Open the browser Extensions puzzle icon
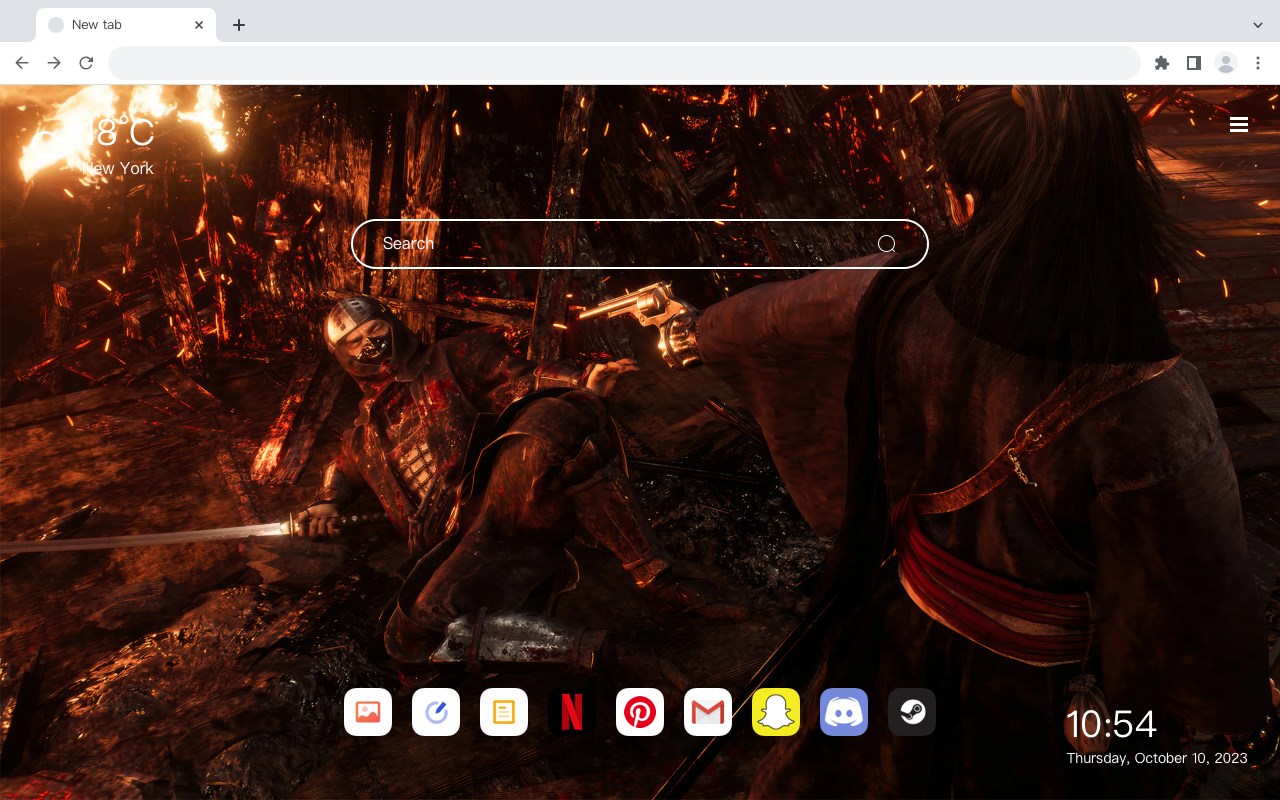This screenshot has height=800, width=1280. click(1161, 63)
